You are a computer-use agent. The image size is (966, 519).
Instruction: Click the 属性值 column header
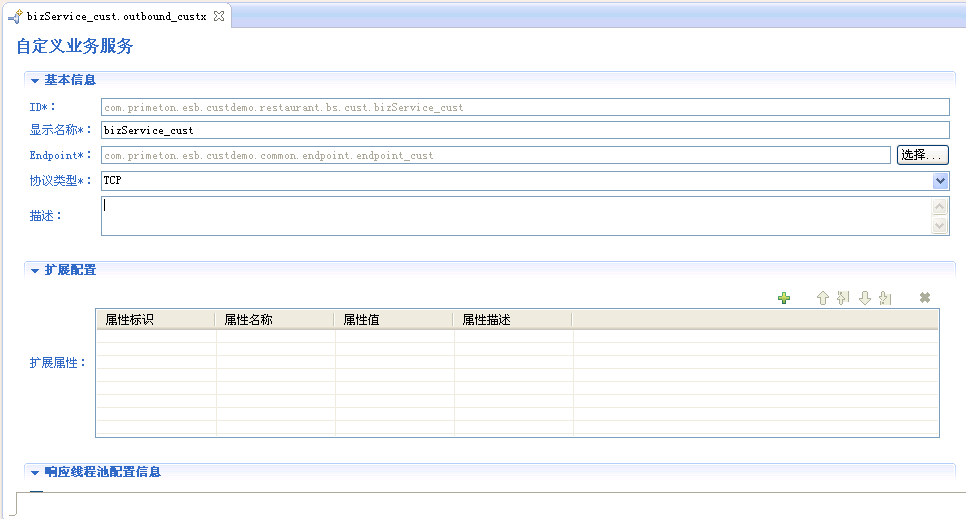coord(393,320)
